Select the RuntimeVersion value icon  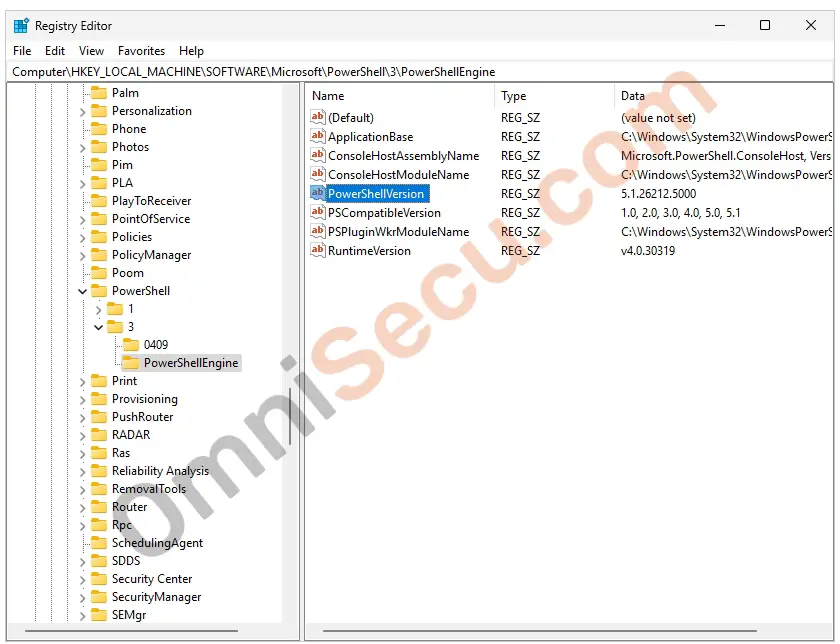318,251
